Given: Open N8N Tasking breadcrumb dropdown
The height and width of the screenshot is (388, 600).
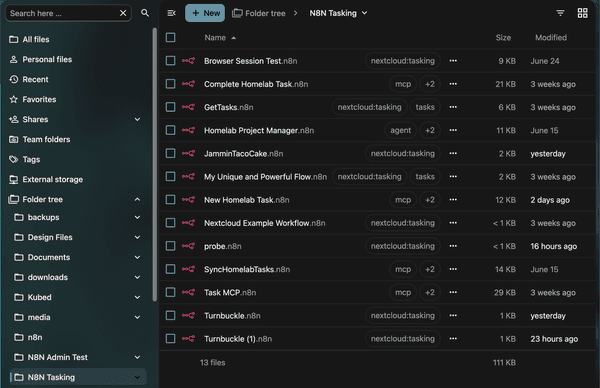Looking at the screenshot, I should click(x=339, y=13).
